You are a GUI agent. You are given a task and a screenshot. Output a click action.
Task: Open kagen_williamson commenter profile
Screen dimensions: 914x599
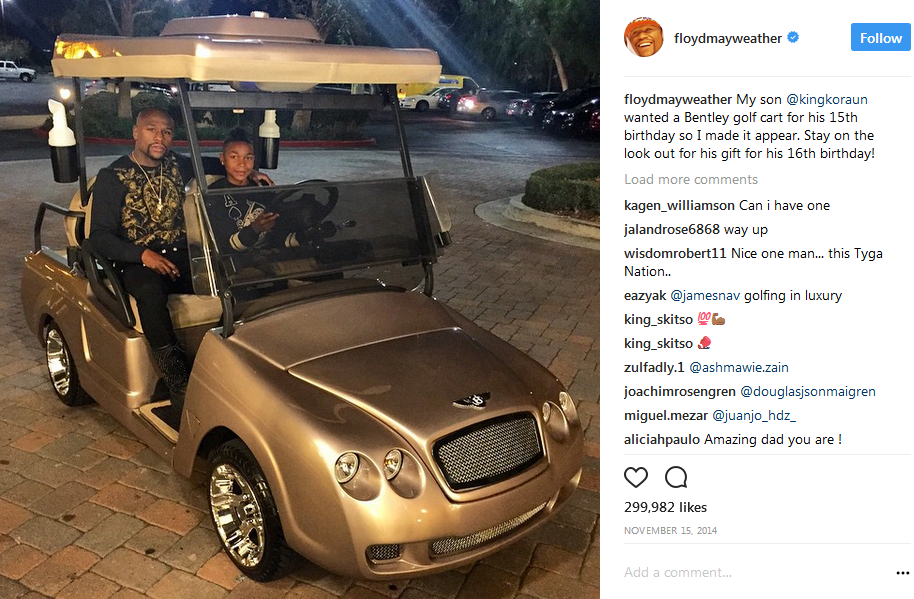coord(679,206)
